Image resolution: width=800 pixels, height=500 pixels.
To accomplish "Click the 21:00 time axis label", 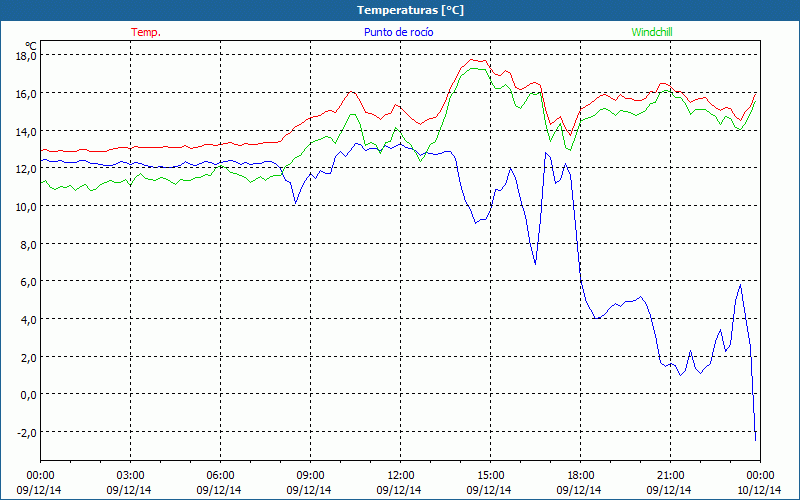I will click(x=670, y=476).
